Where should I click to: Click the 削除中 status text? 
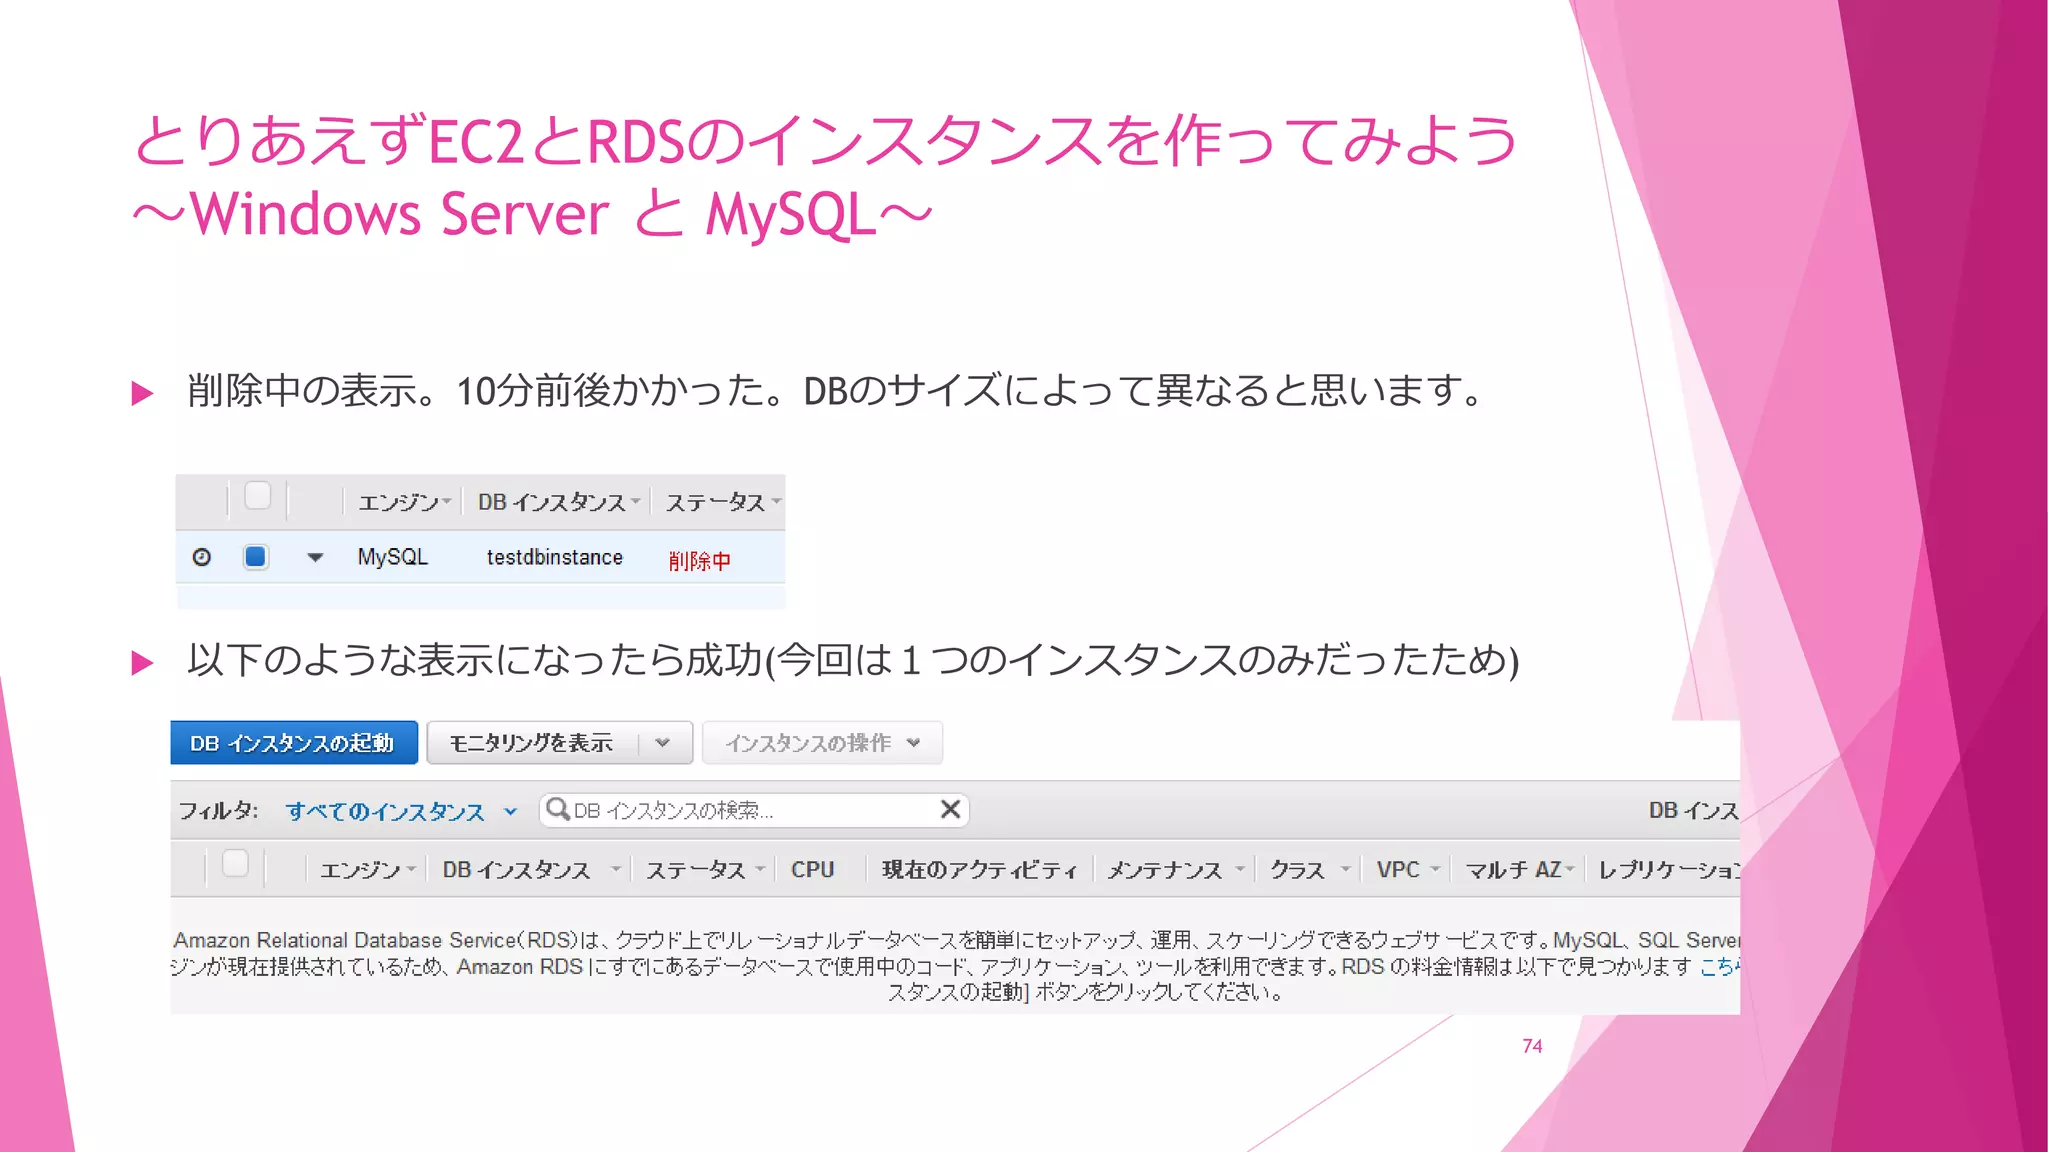click(x=700, y=560)
